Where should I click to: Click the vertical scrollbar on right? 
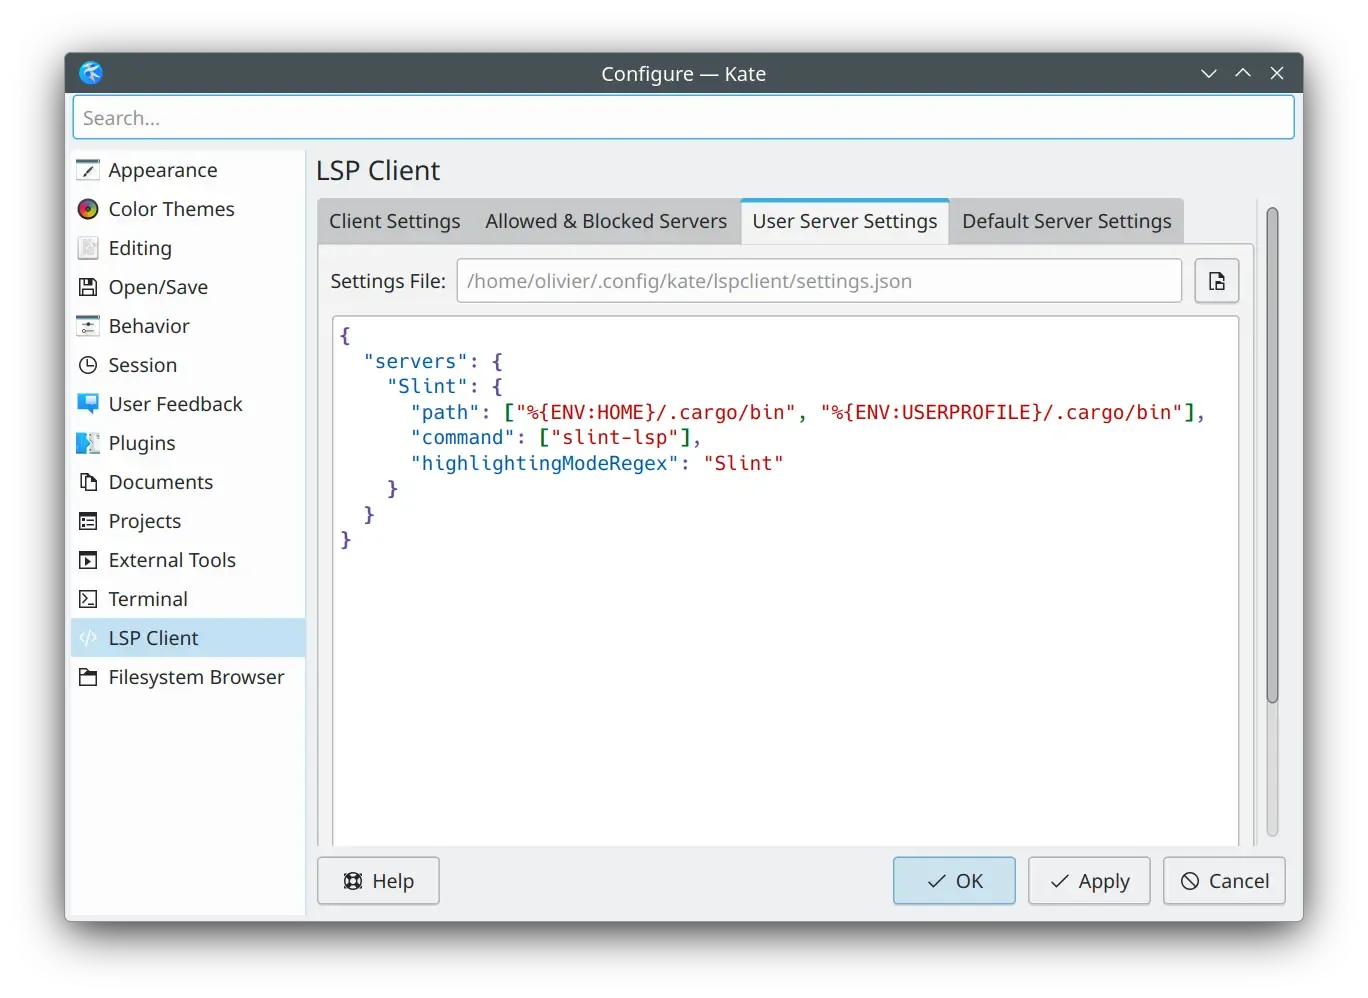click(x=1272, y=455)
